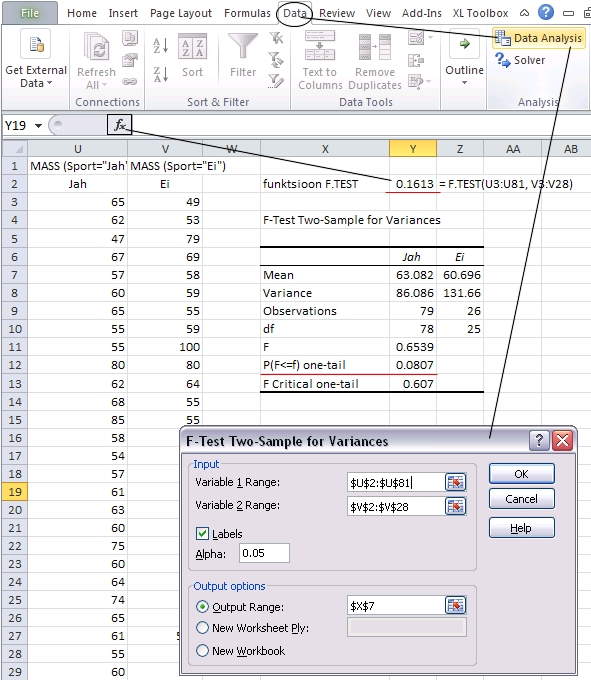Confirm the F-Test with OK
Screen dimensions: 591x680
click(522, 474)
